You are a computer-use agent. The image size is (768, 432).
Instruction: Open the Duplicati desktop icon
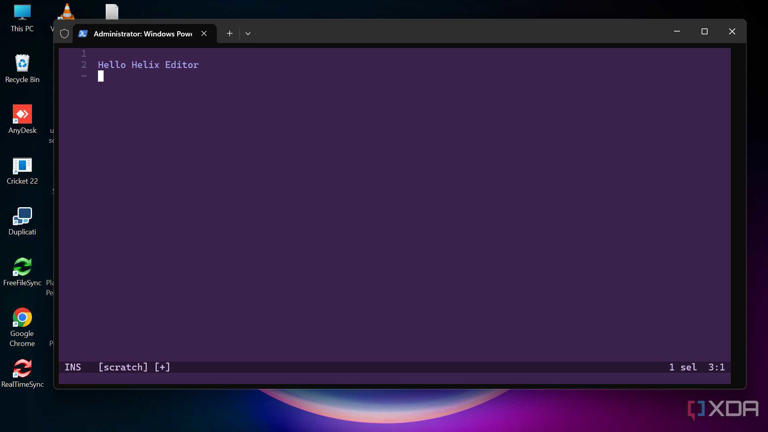coord(22,218)
